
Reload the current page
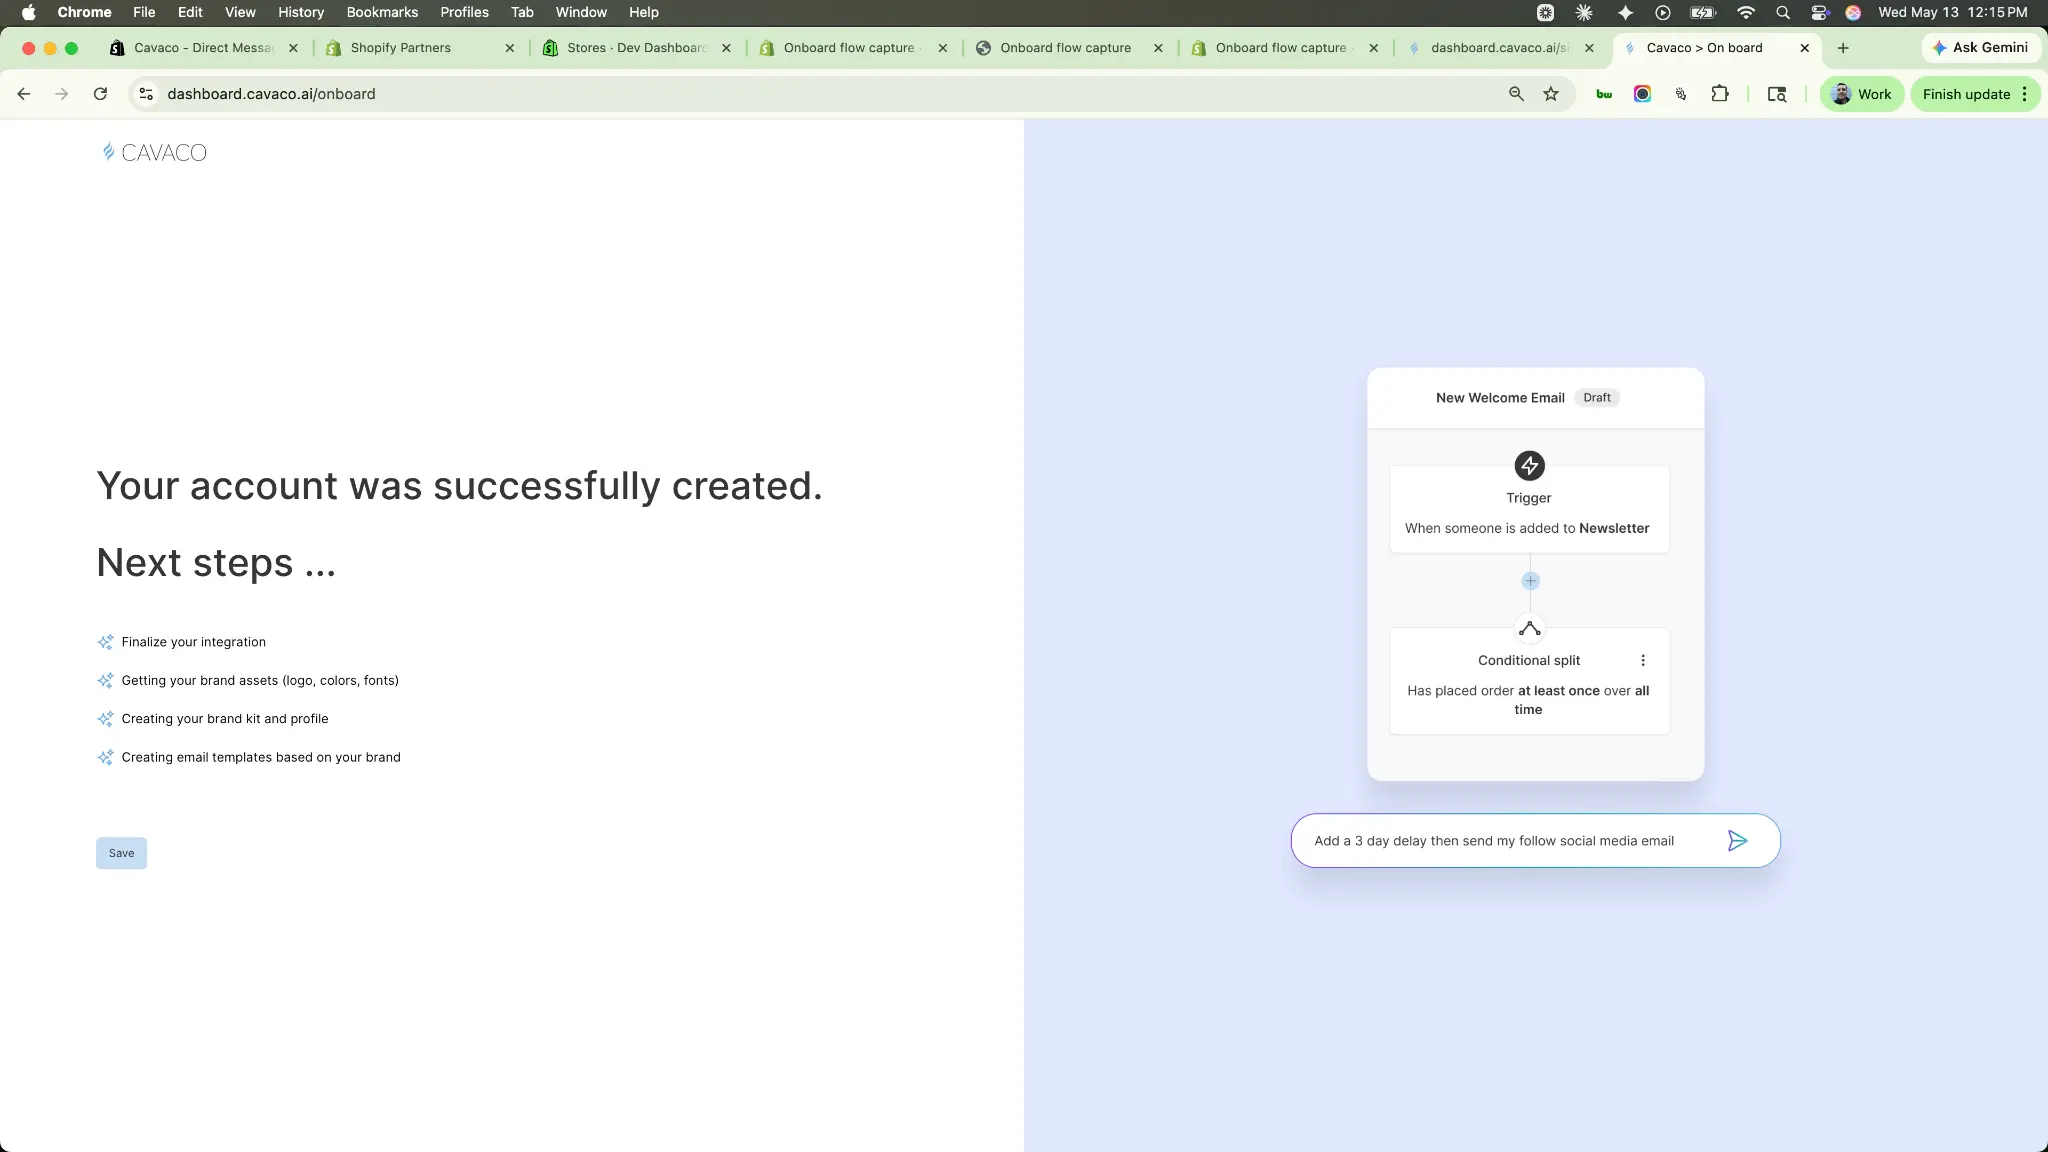pos(100,94)
